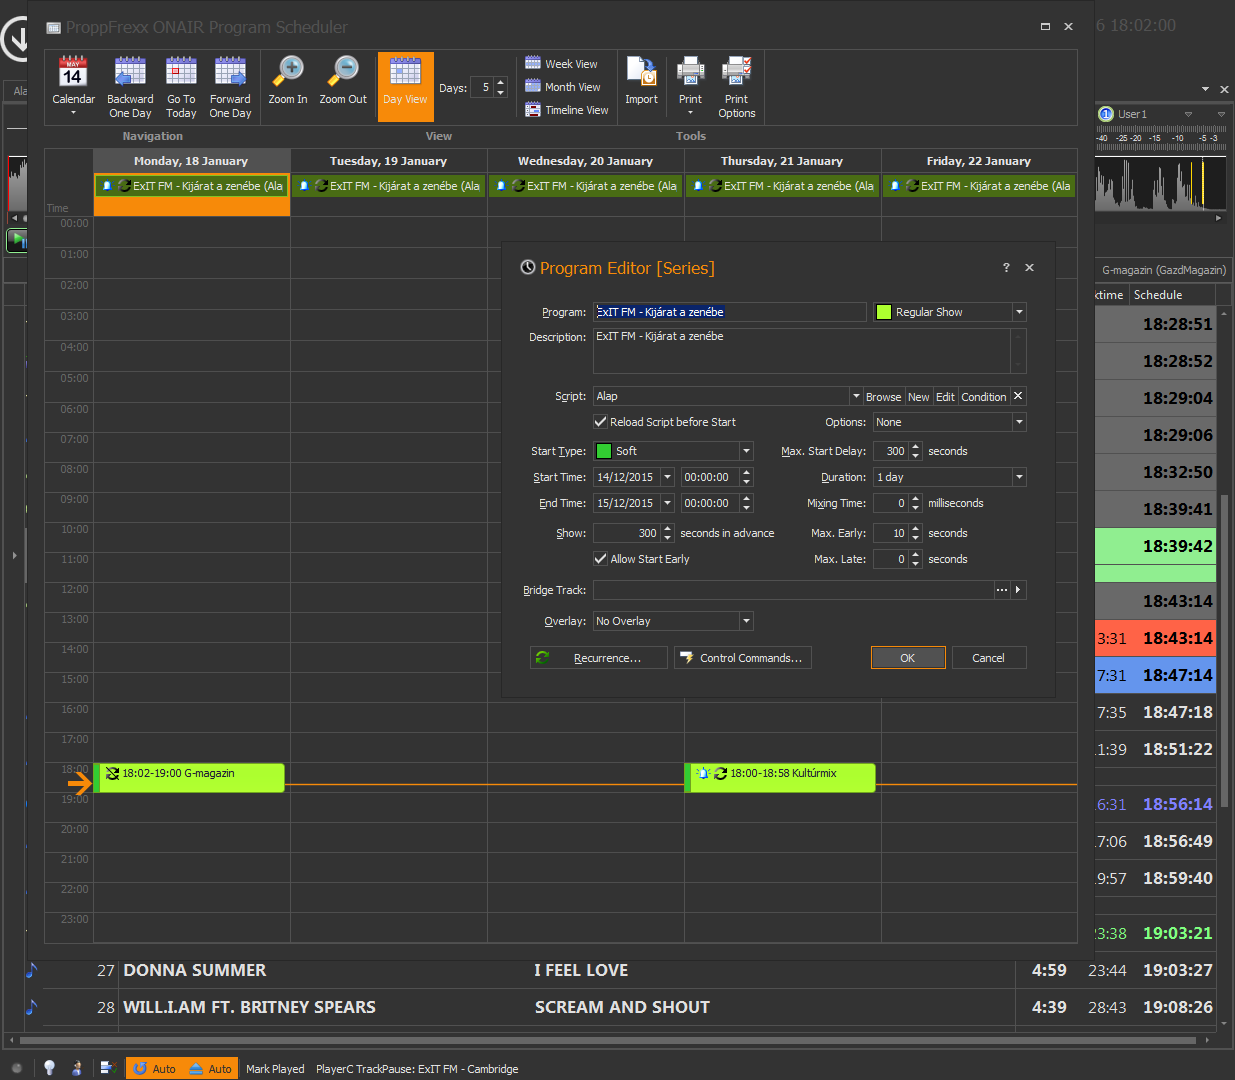Toggle the first orange Auto button in status bar
The height and width of the screenshot is (1080, 1235).
(153, 1069)
